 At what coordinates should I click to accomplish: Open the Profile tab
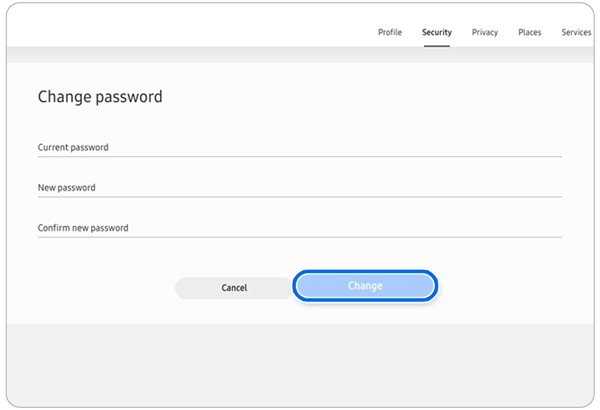(x=389, y=32)
